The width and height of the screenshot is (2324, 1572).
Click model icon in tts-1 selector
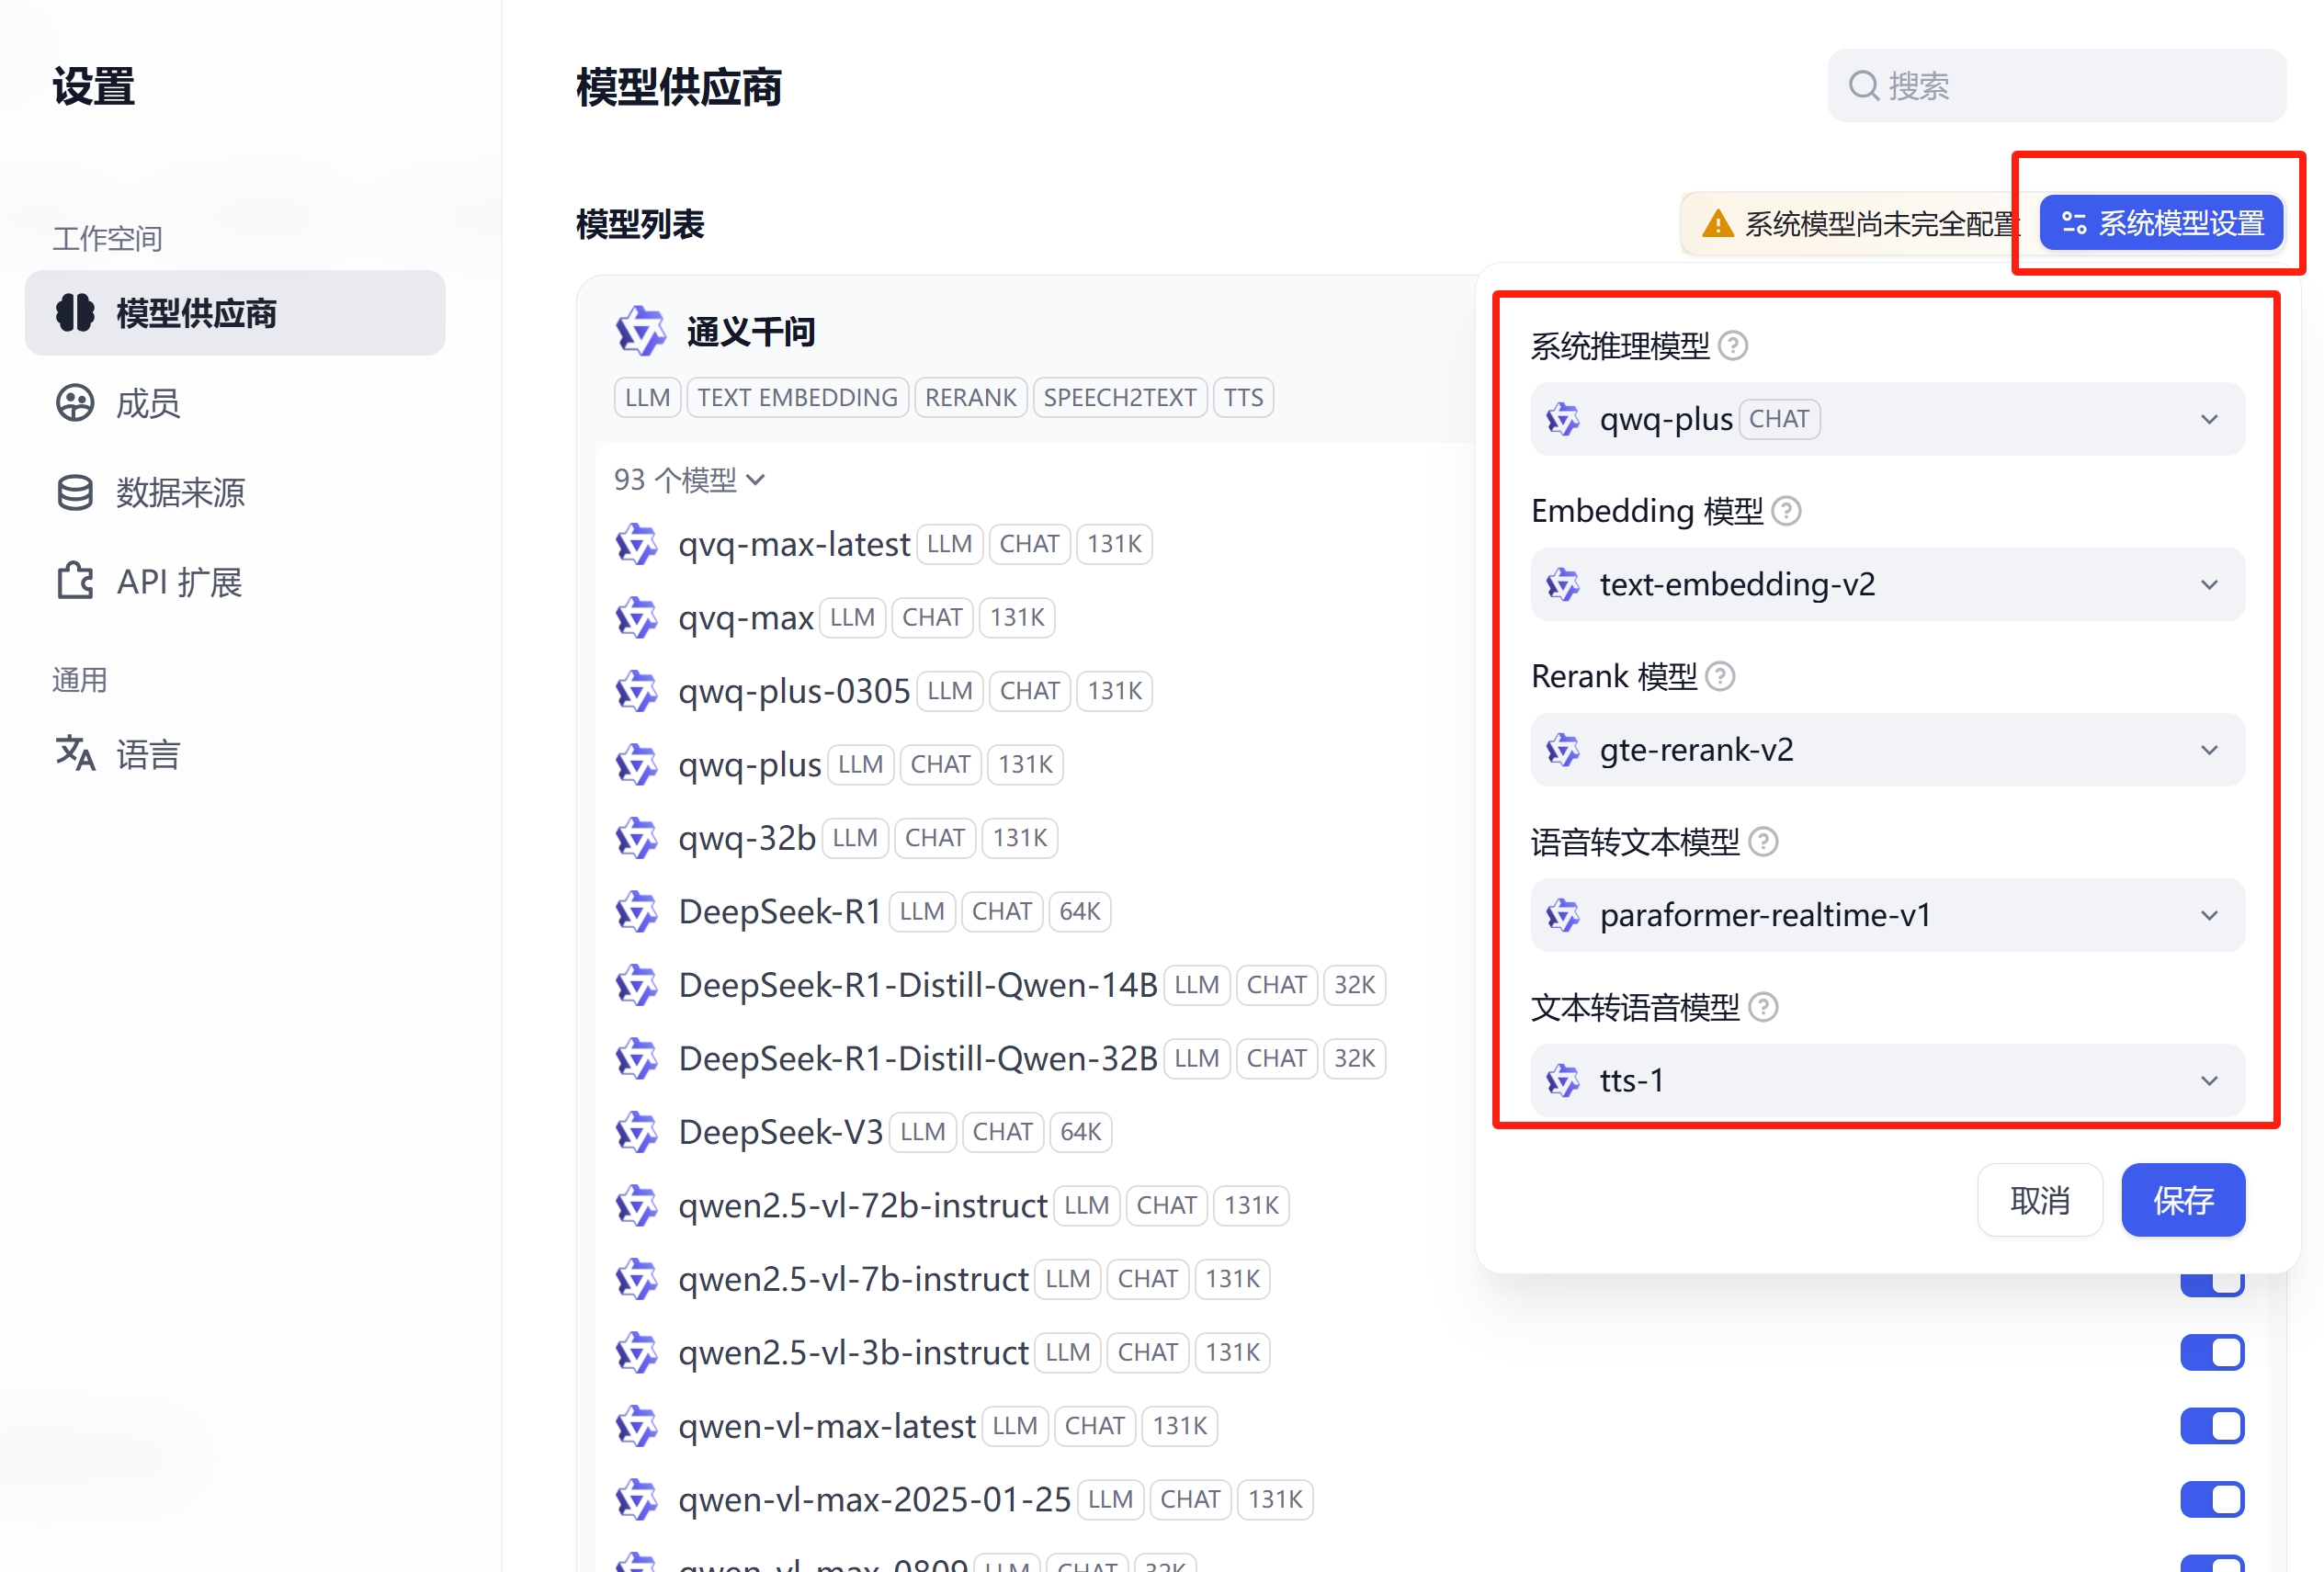pos(1563,1081)
